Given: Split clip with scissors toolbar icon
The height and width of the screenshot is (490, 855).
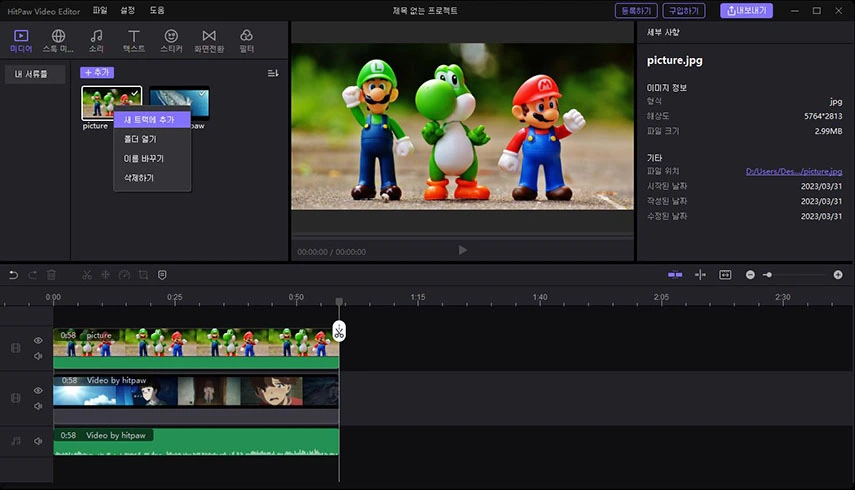Looking at the screenshot, I should coord(87,275).
